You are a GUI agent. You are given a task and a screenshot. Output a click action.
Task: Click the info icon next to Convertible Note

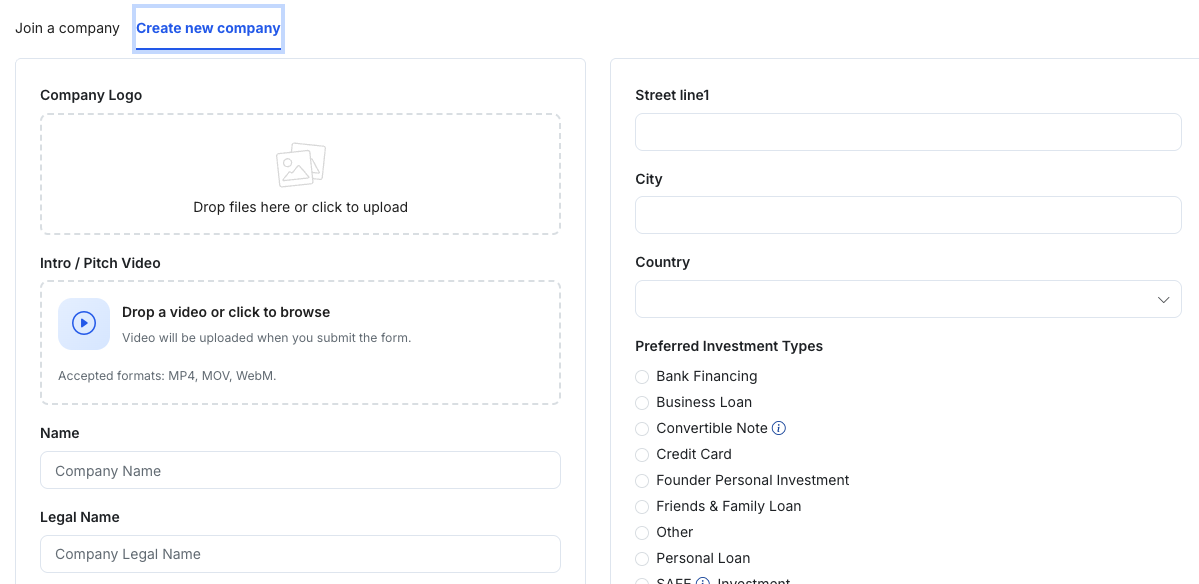[779, 428]
